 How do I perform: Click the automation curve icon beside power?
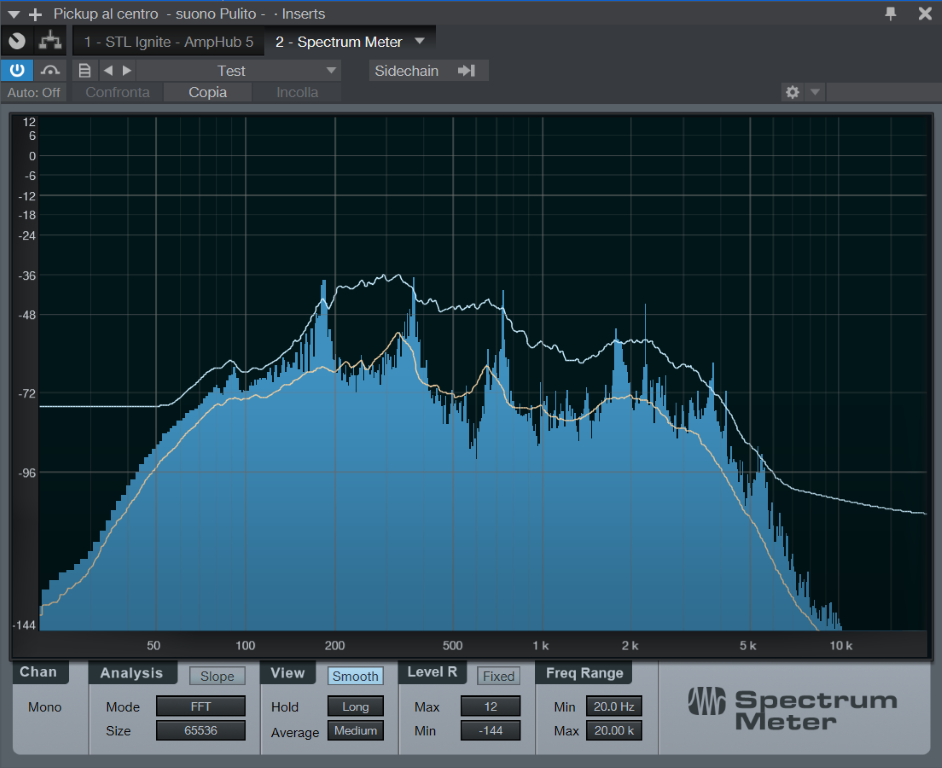50,70
